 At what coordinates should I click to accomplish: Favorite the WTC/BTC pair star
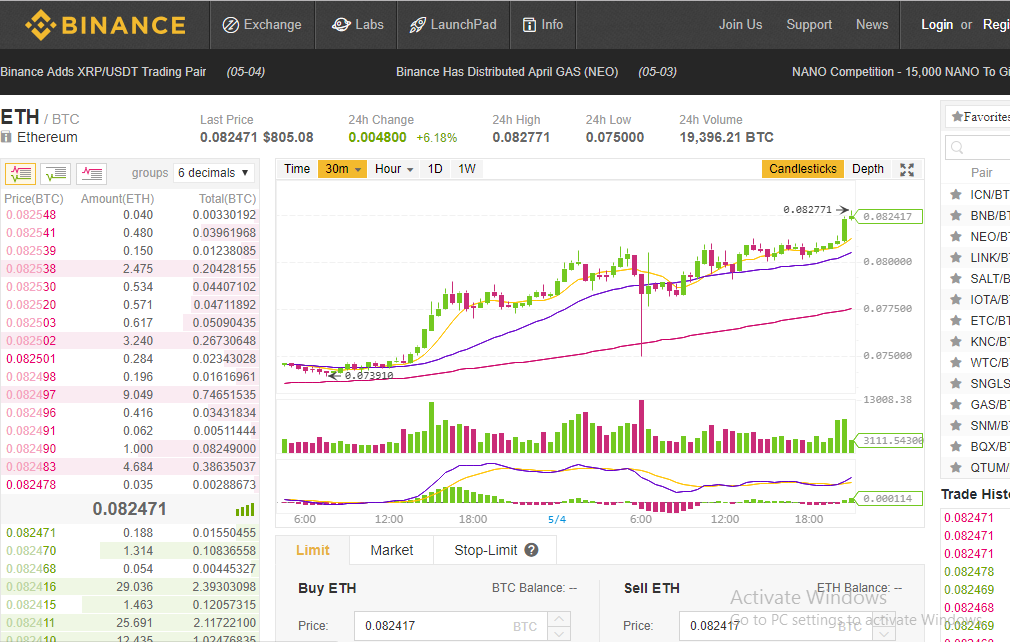click(x=956, y=363)
